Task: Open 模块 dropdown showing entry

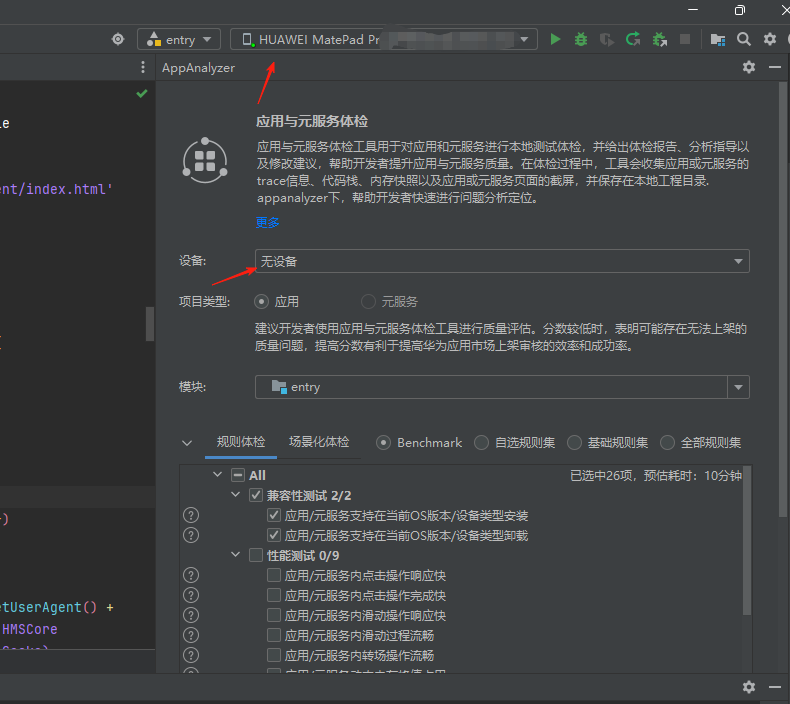Action: (502, 387)
